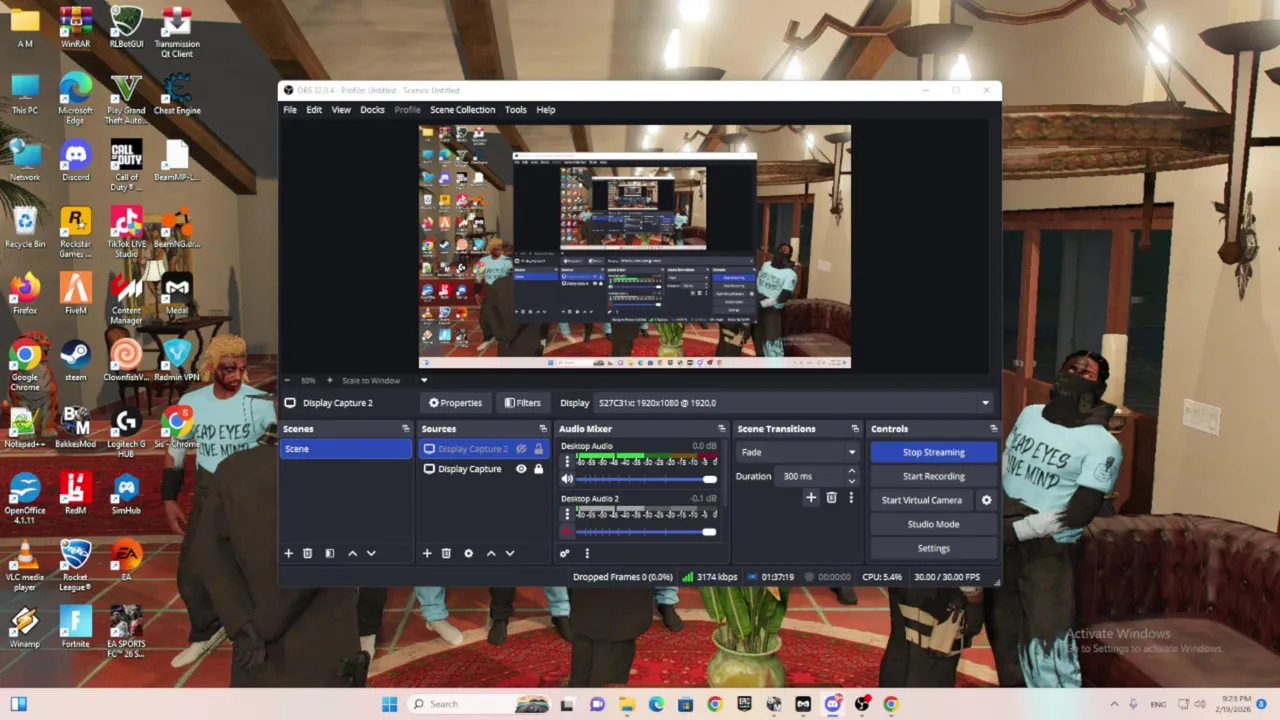Open Scene Collection menu
Viewport: 1280px width, 720px height.
[462, 110]
